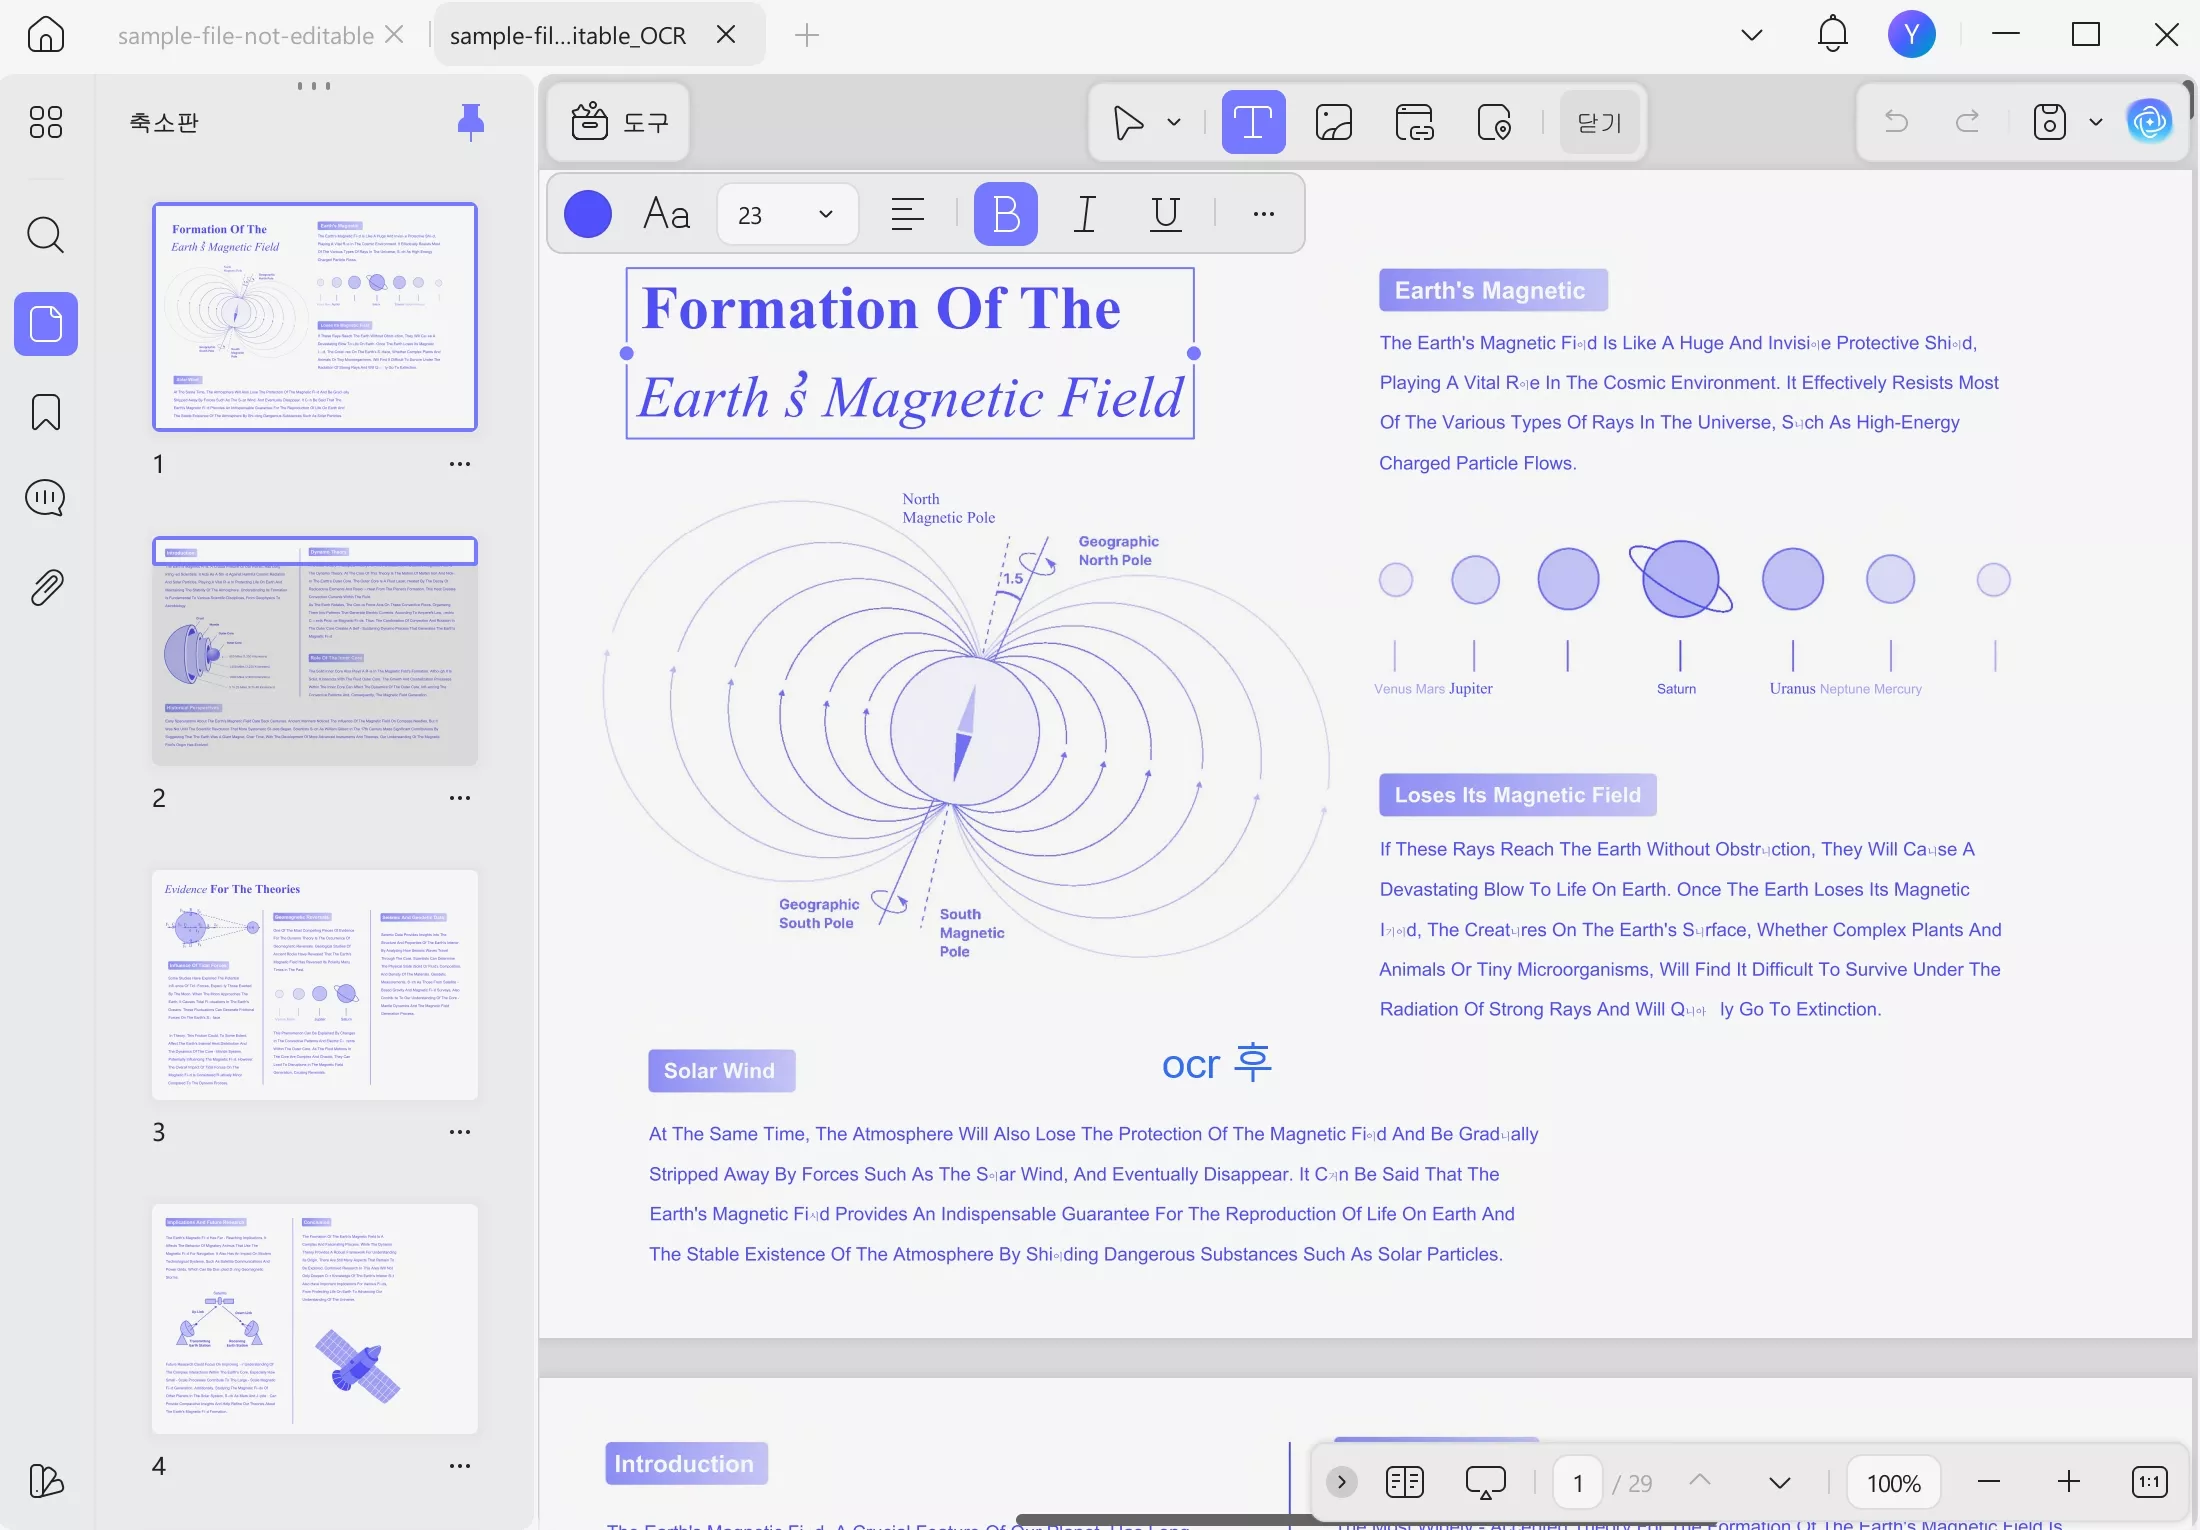Open the blue text color swatch
The width and height of the screenshot is (2200, 1530).
pos(588,214)
